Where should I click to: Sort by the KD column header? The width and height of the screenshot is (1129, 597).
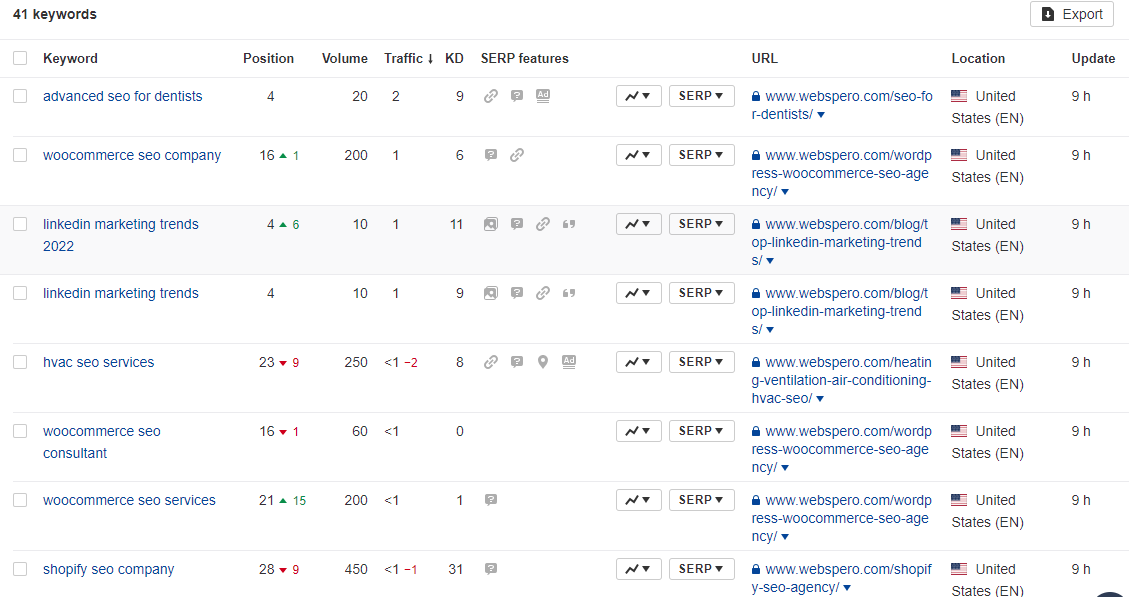tap(454, 58)
